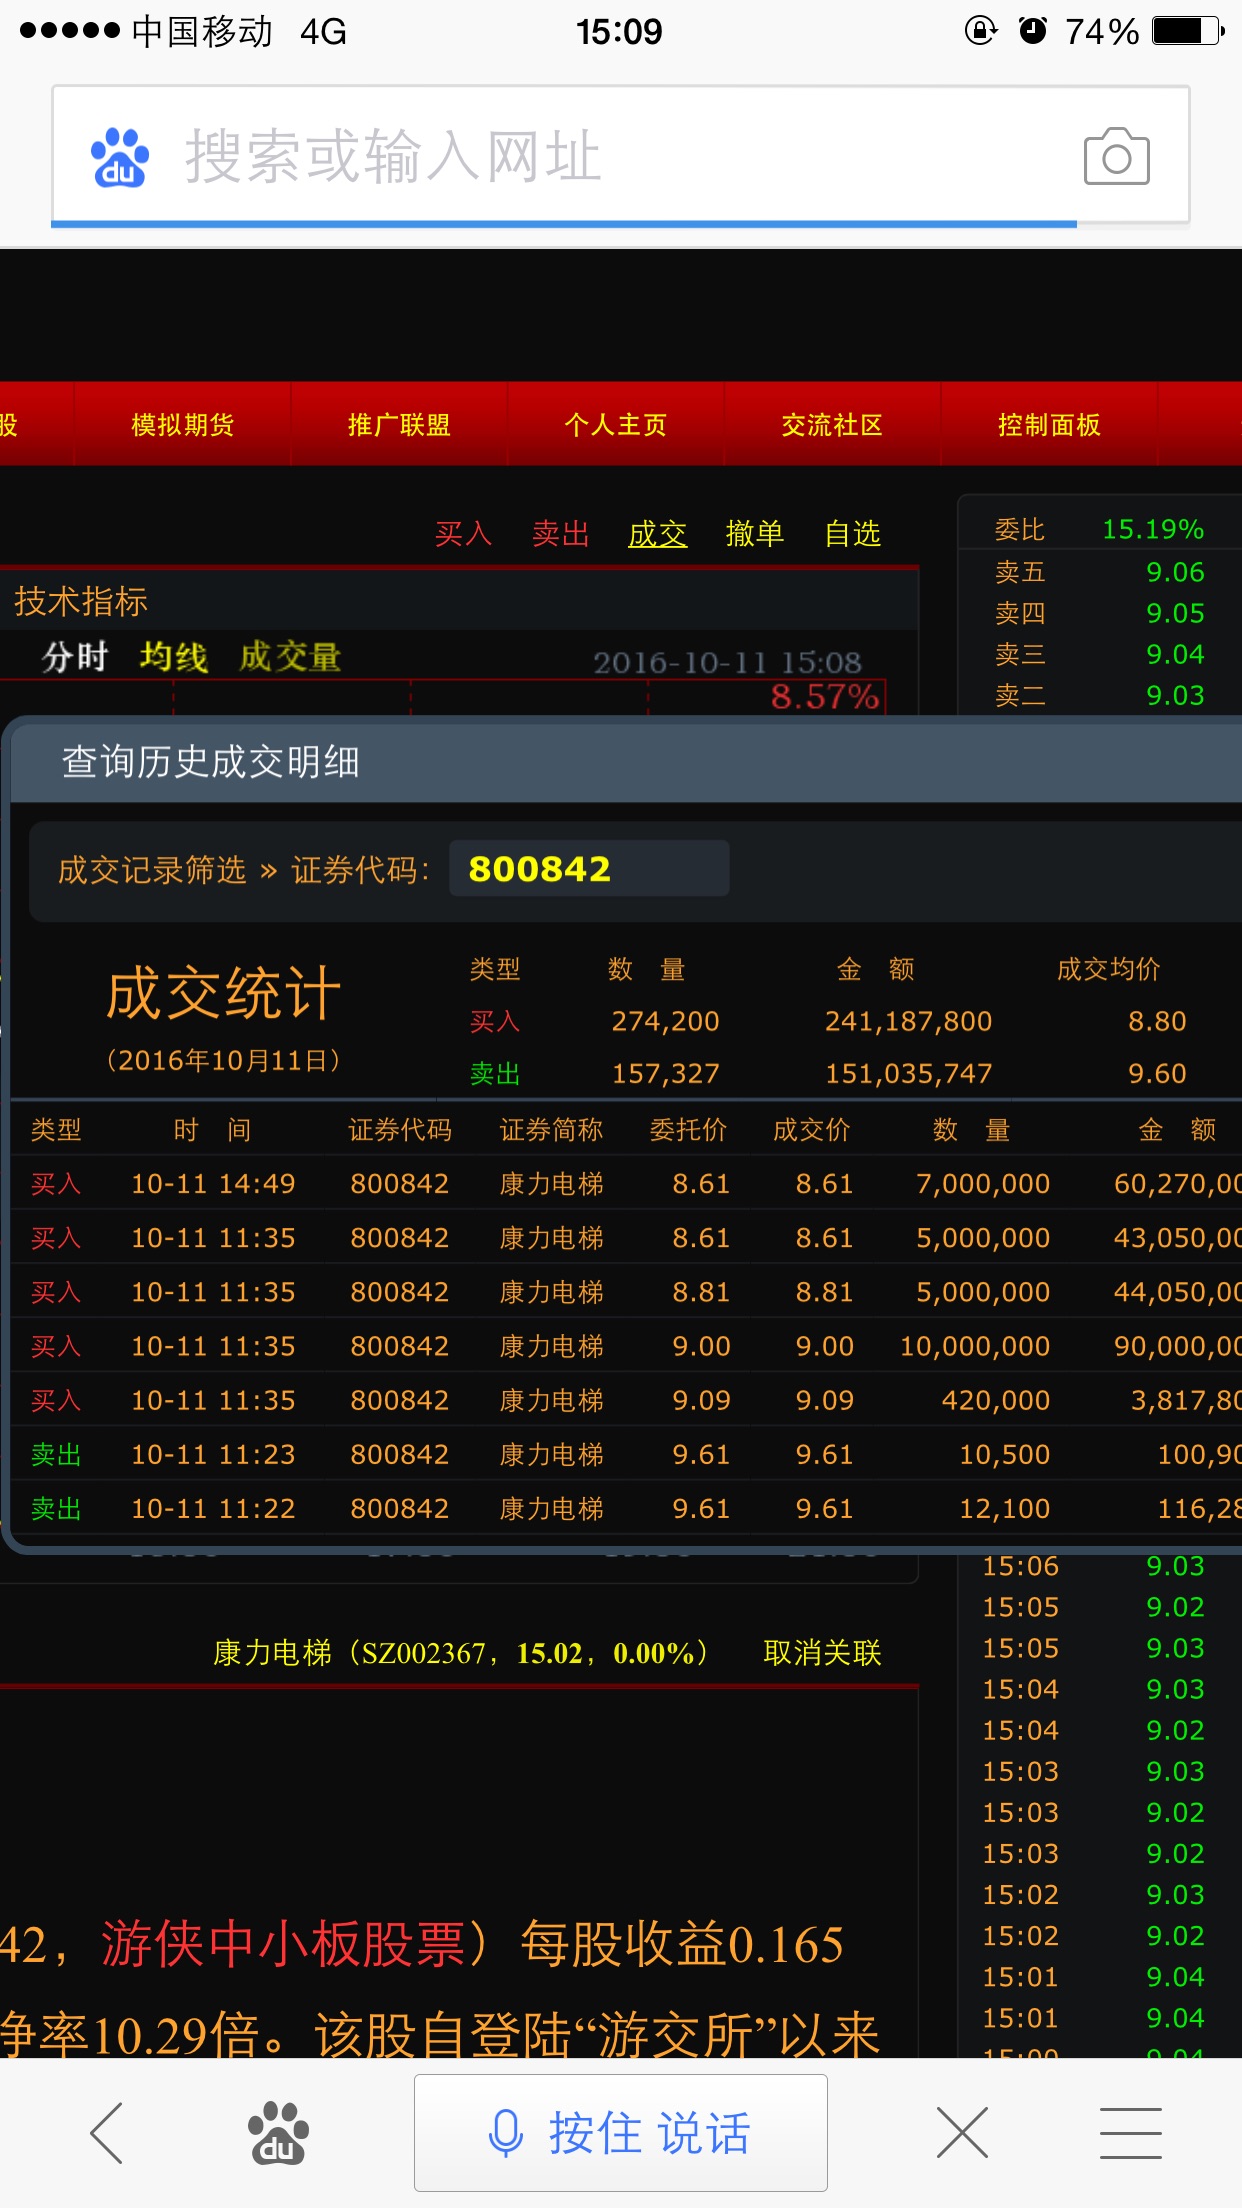The height and width of the screenshot is (2208, 1242).
Task: Tap the Baidu paw logo in address bar
Action: click(x=120, y=158)
